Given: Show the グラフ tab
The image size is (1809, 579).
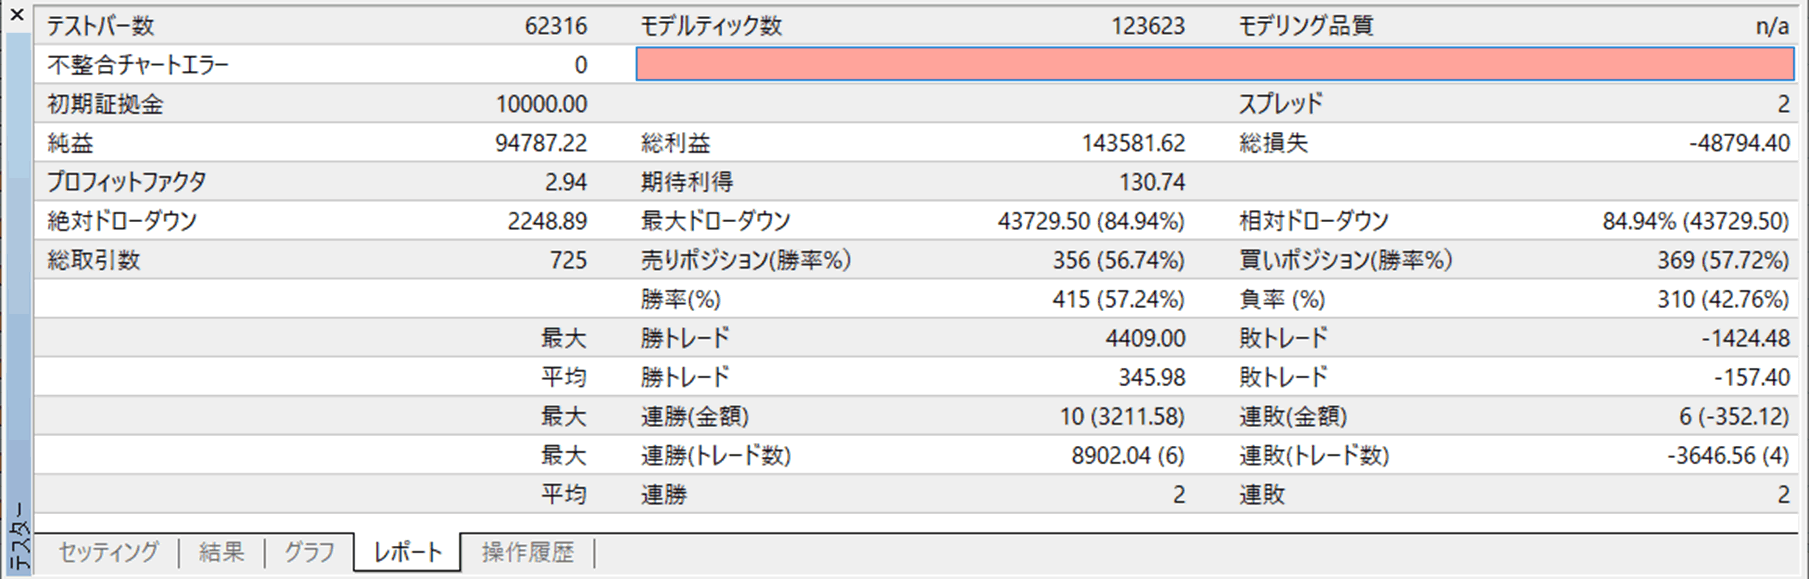Looking at the screenshot, I should coord(309,552).
